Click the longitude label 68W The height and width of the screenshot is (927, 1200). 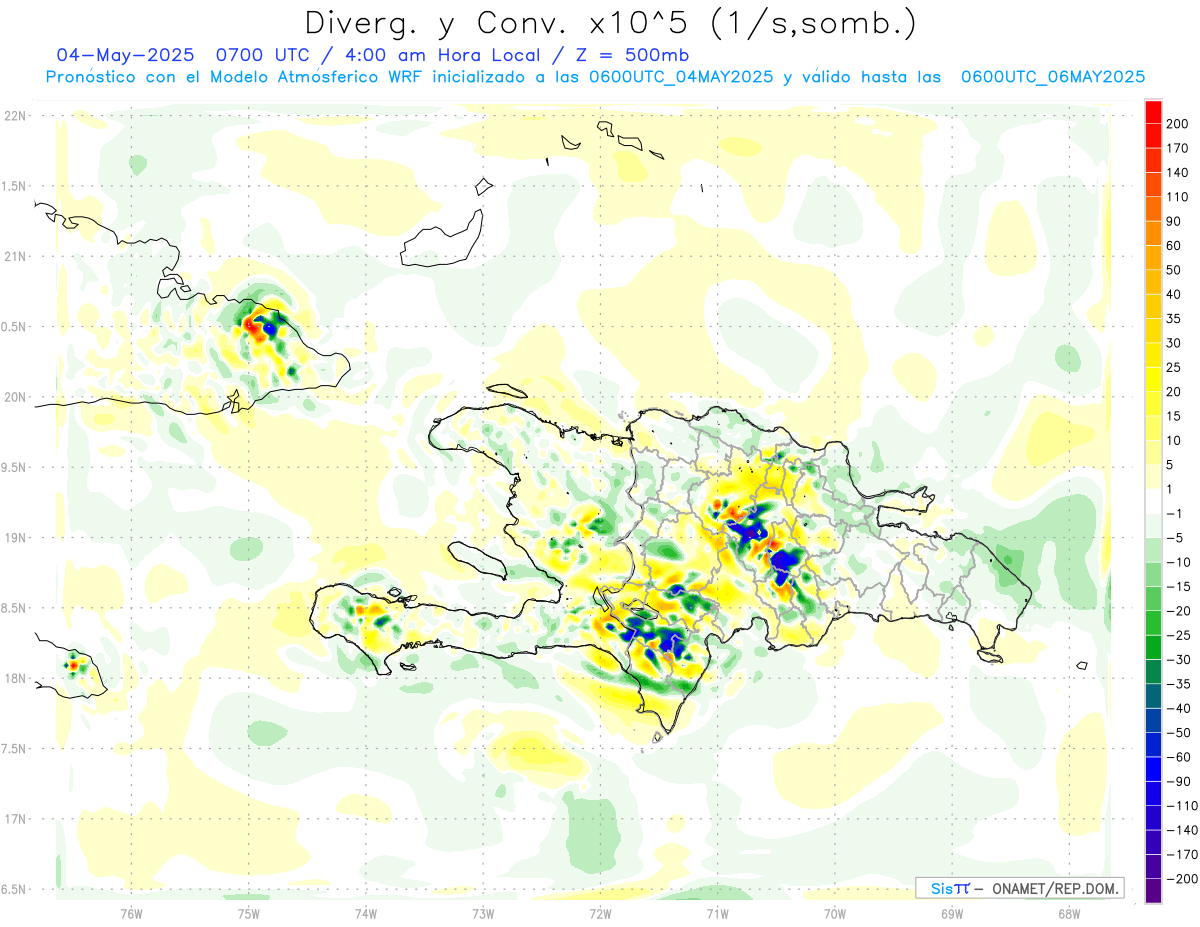[1069, 913]
